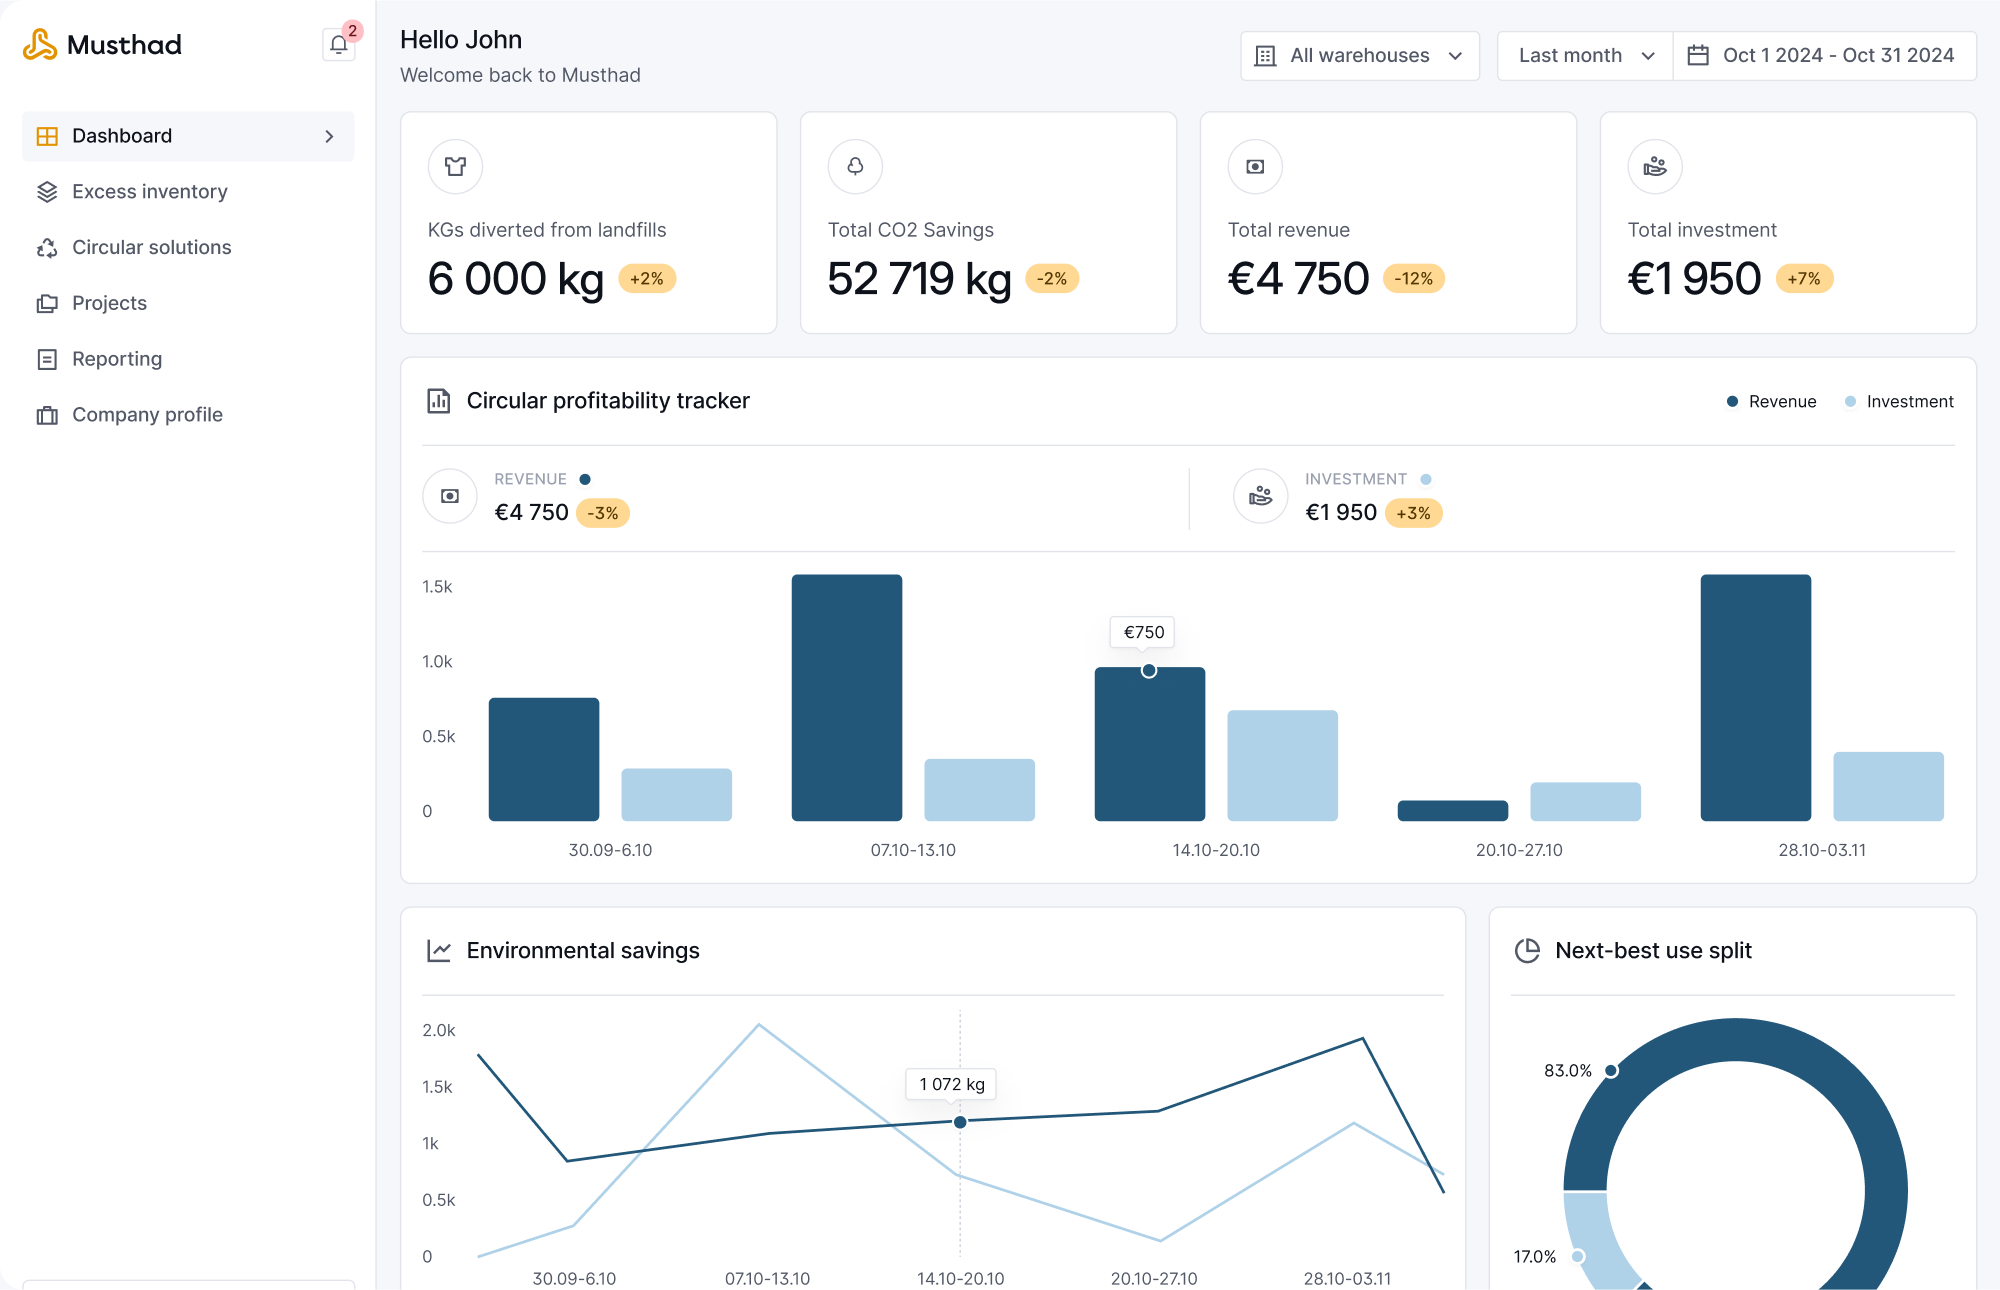
Task: Click the Dashboard grid icon
Action: (x=47, y=135)
